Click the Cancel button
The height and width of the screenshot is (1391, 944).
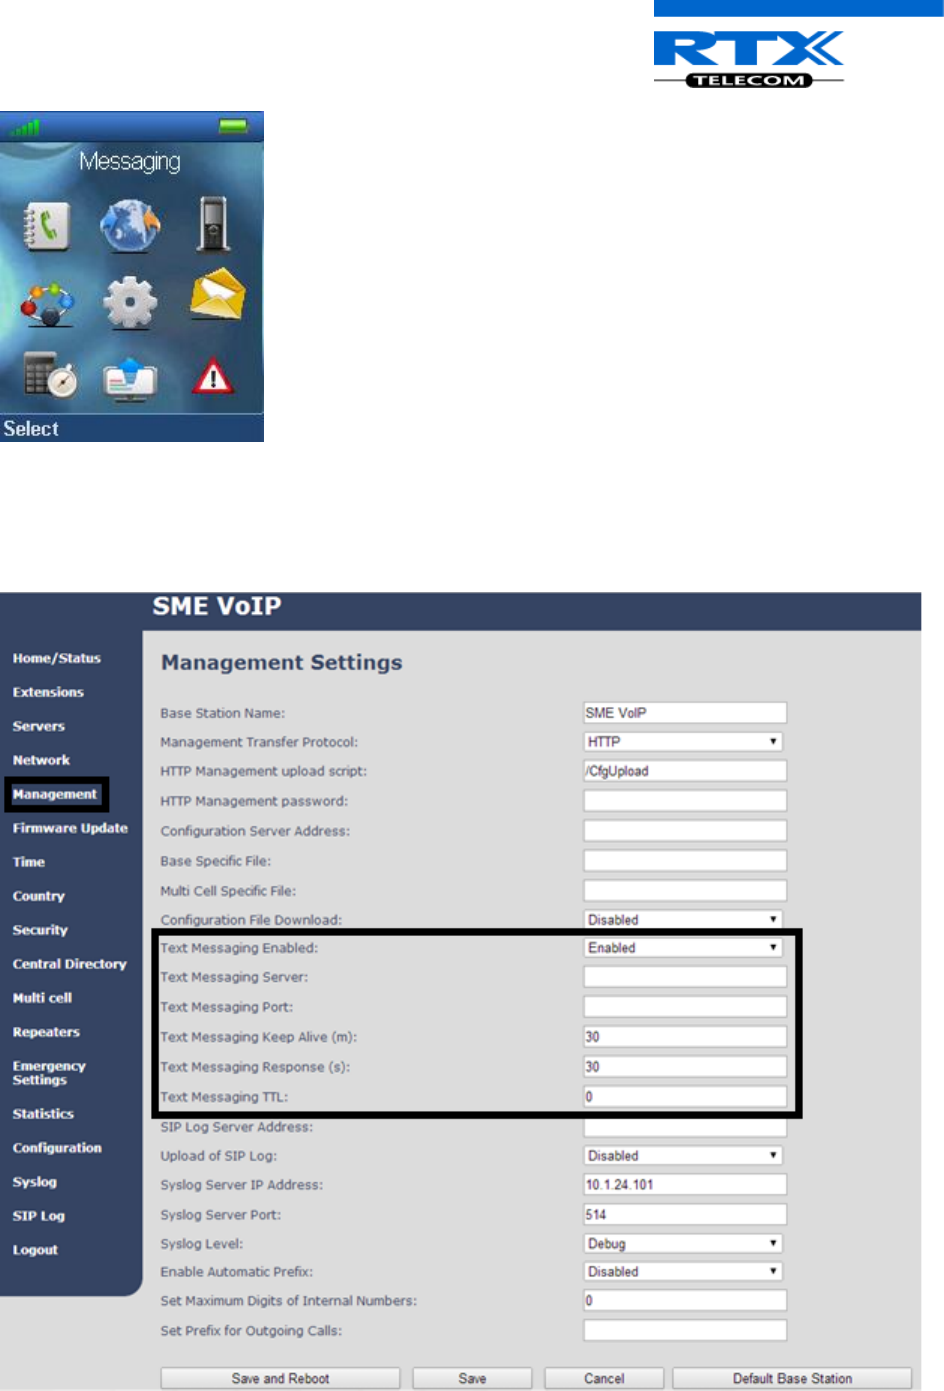tap(604, 1379)
